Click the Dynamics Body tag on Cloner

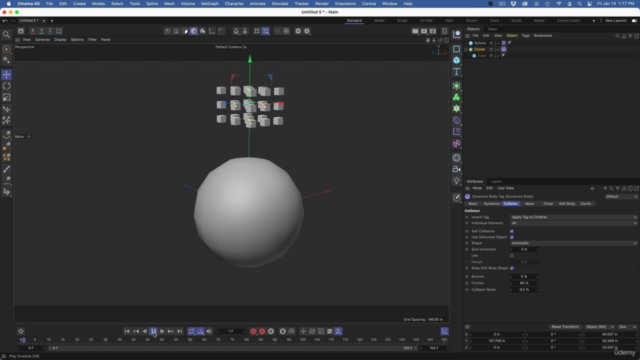[x=504, y=49]
